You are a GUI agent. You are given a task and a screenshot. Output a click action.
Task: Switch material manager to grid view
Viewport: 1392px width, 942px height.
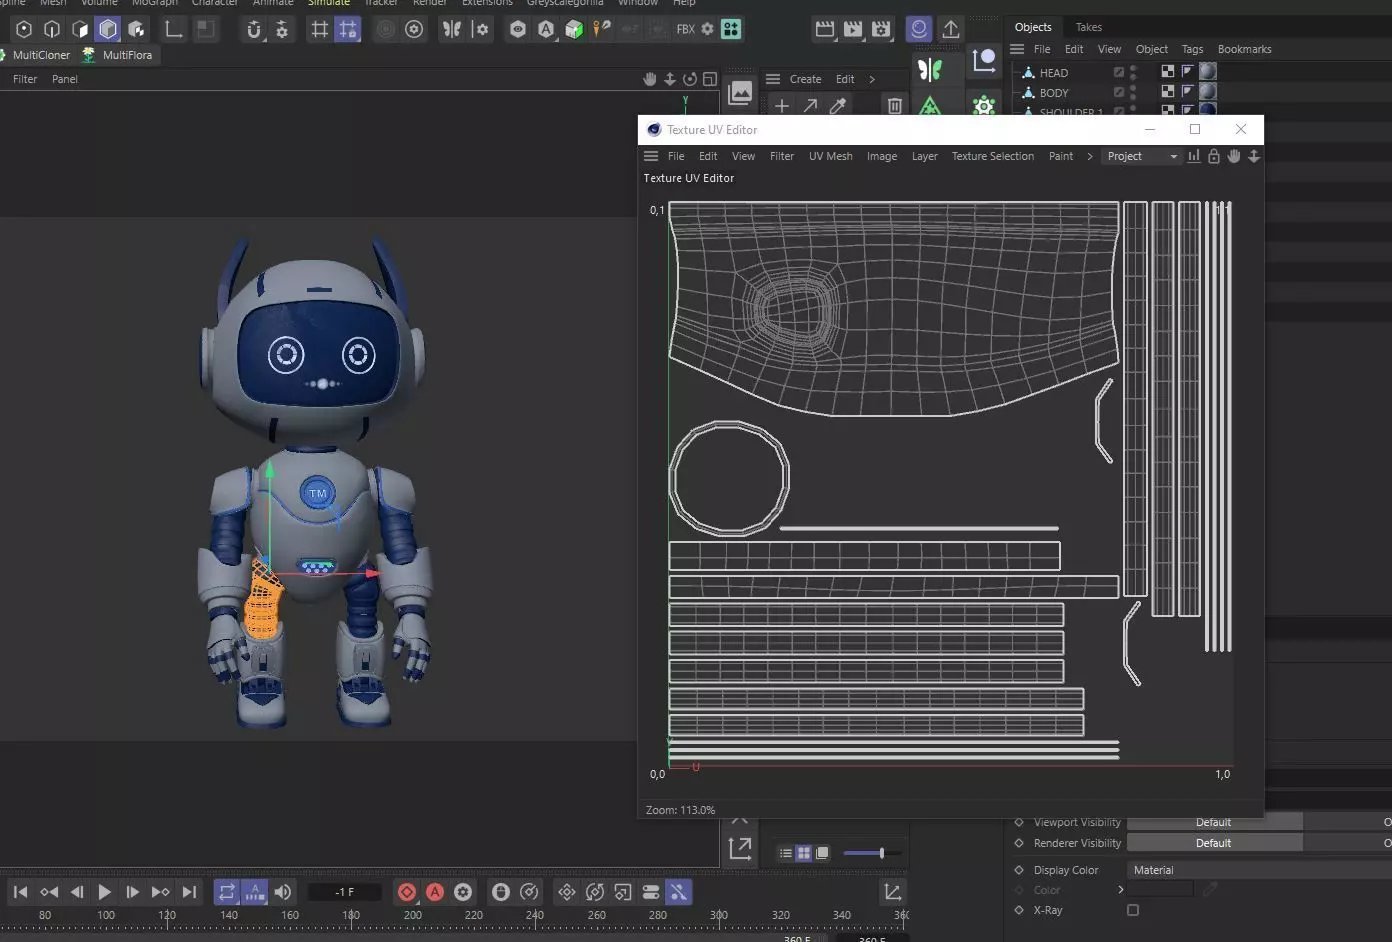pyautogui.click(x=803, y=853)
